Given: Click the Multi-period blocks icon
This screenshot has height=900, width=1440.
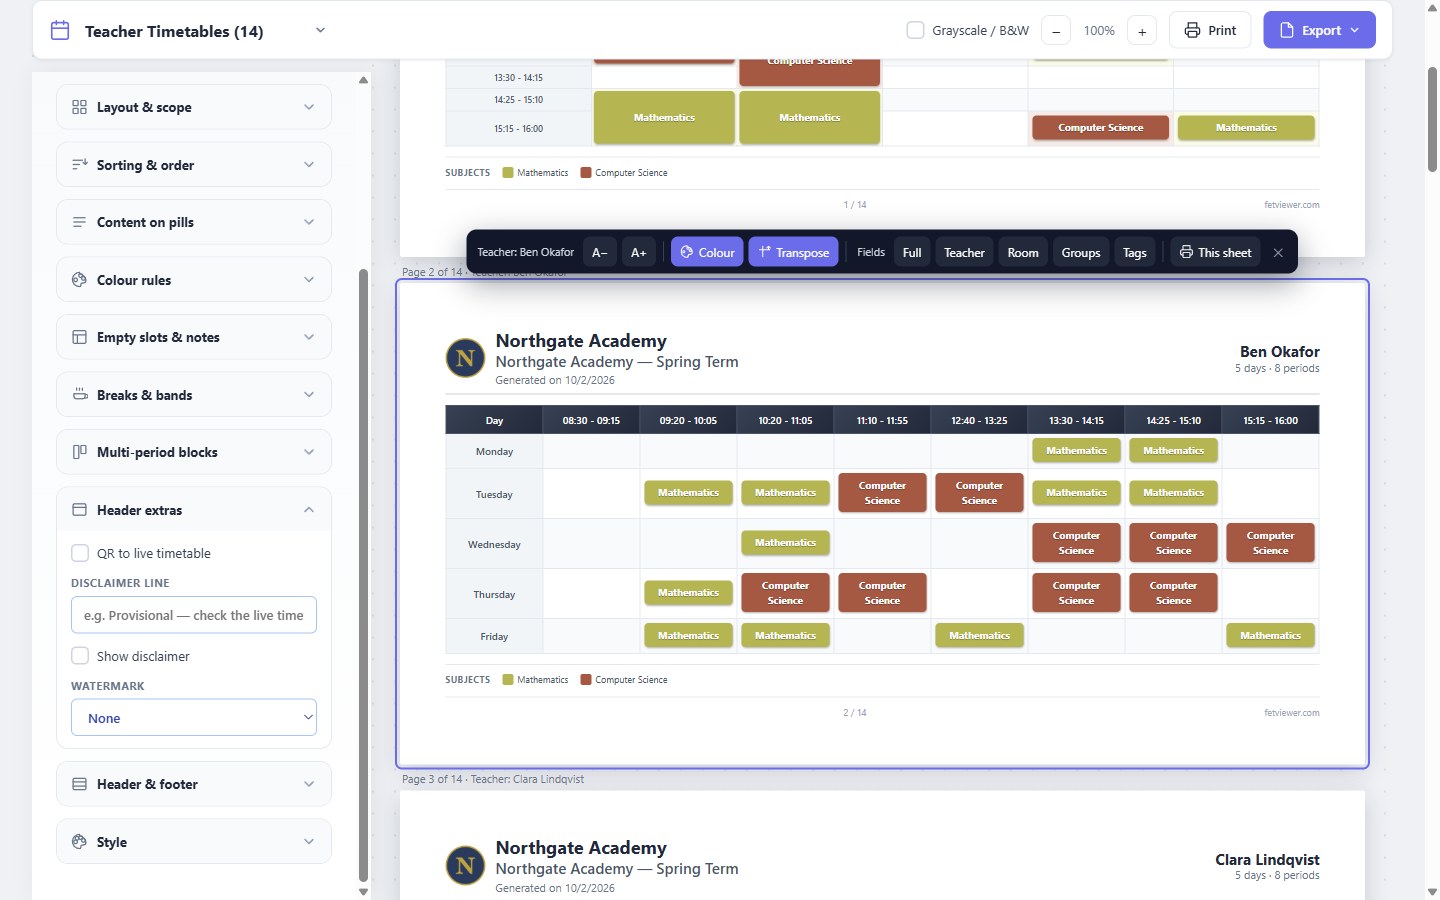Looking at the screenshot, I should [79, 452].
